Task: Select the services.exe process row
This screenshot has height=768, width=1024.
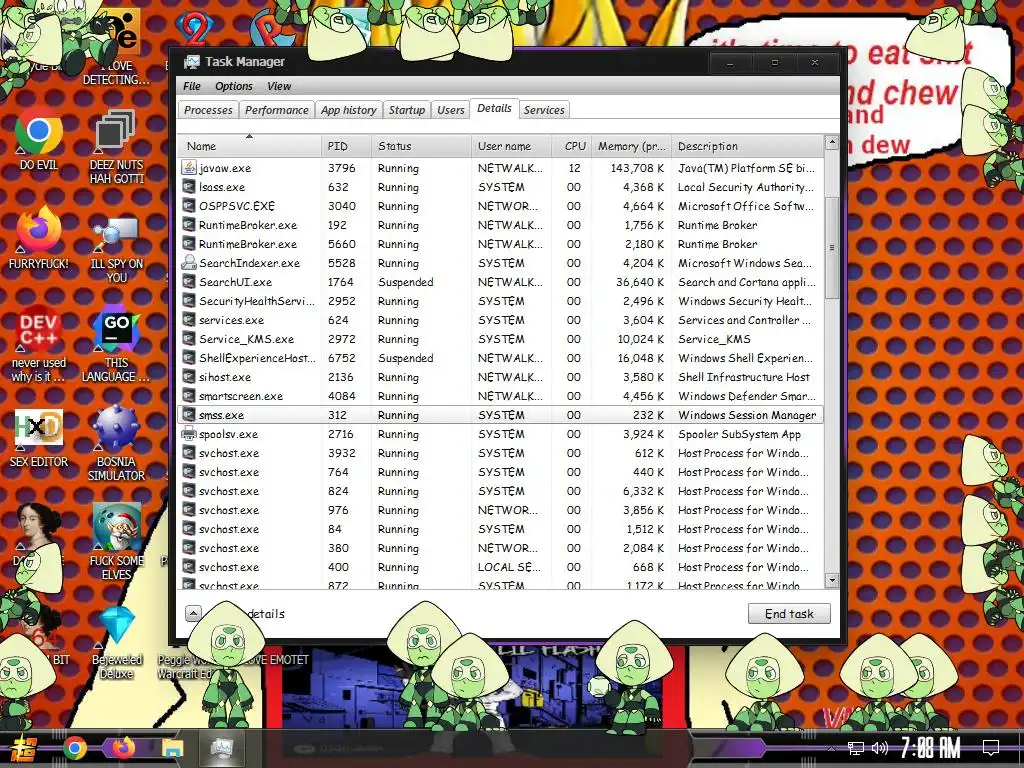Action: pyautogui.click(x=500, y=320)
